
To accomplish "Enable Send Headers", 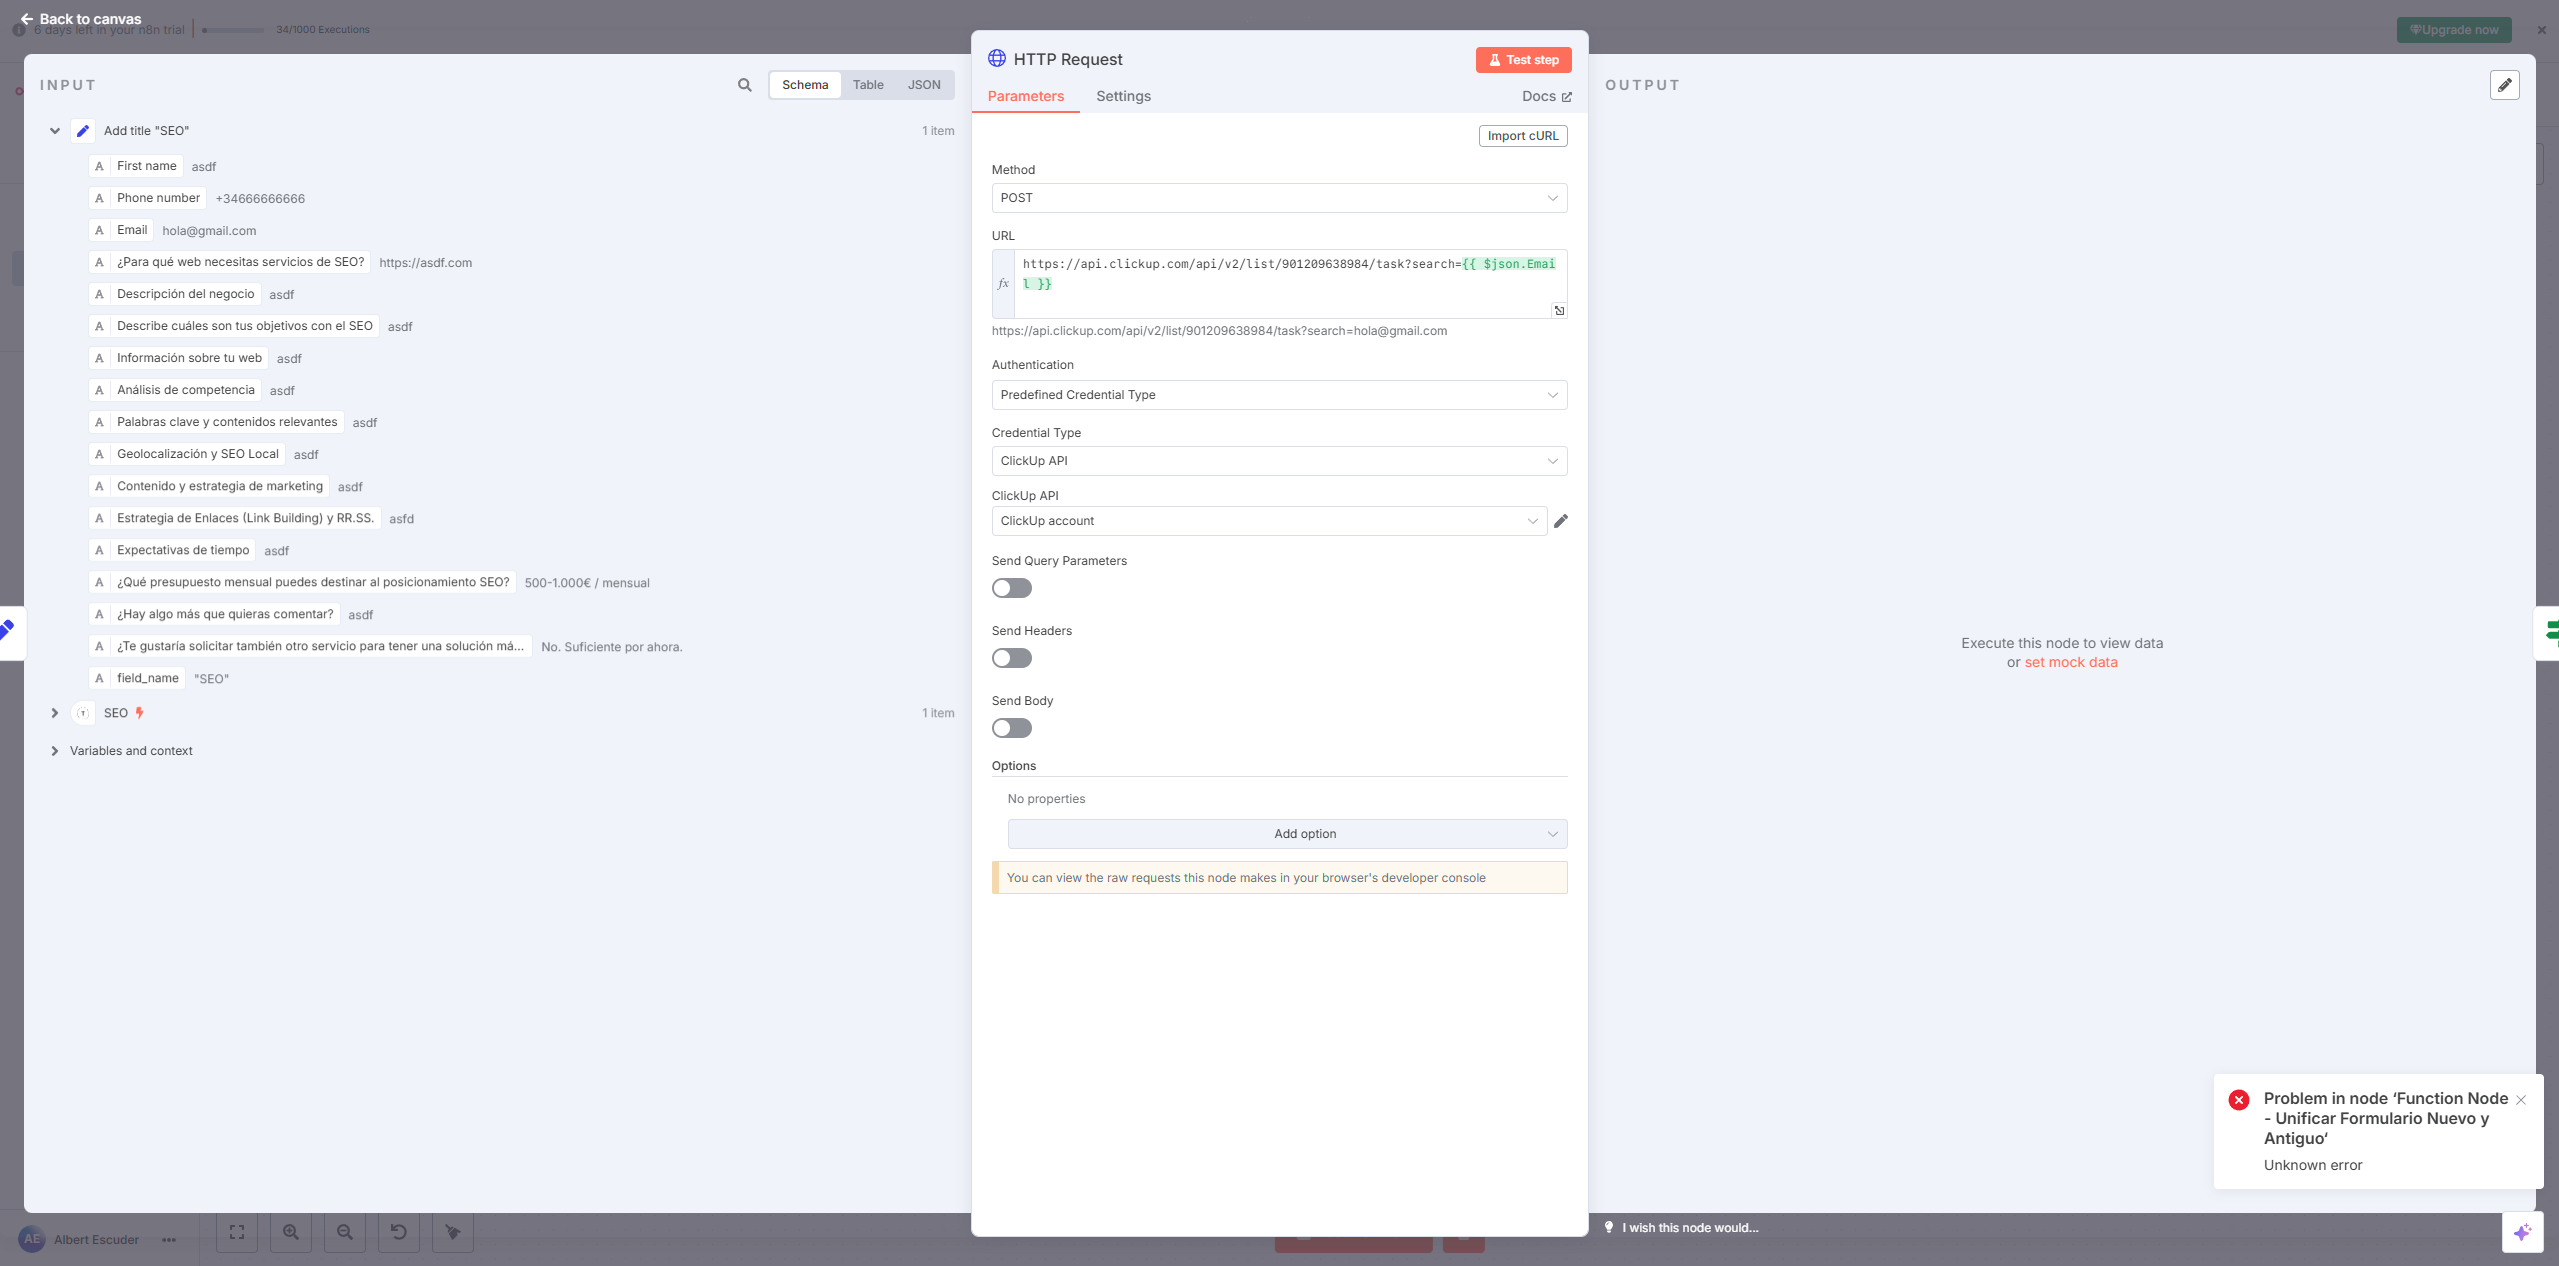I will (1010, 657).
